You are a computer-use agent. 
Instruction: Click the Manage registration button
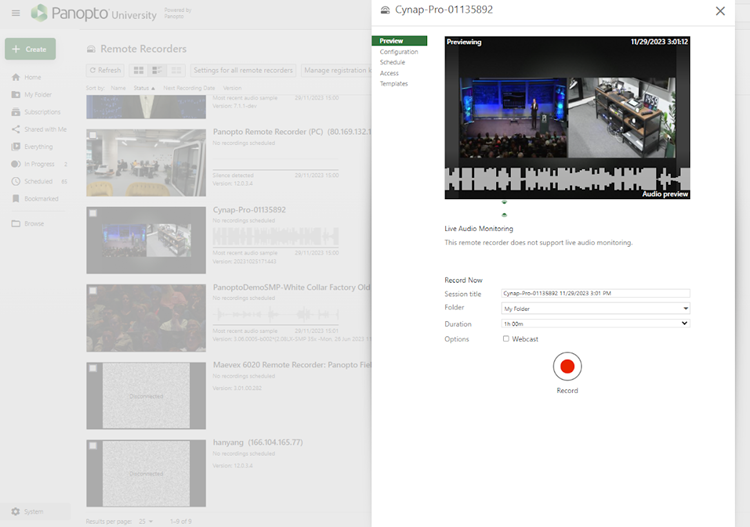[336, 70]
